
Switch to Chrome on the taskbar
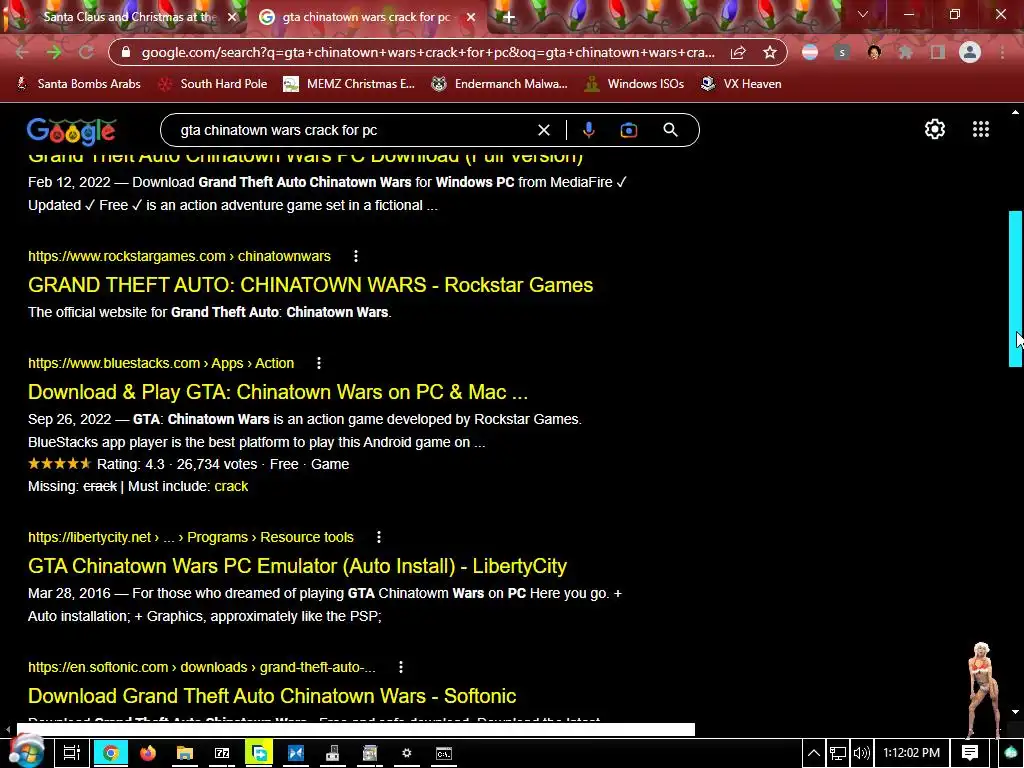click(x=110, y=753)
